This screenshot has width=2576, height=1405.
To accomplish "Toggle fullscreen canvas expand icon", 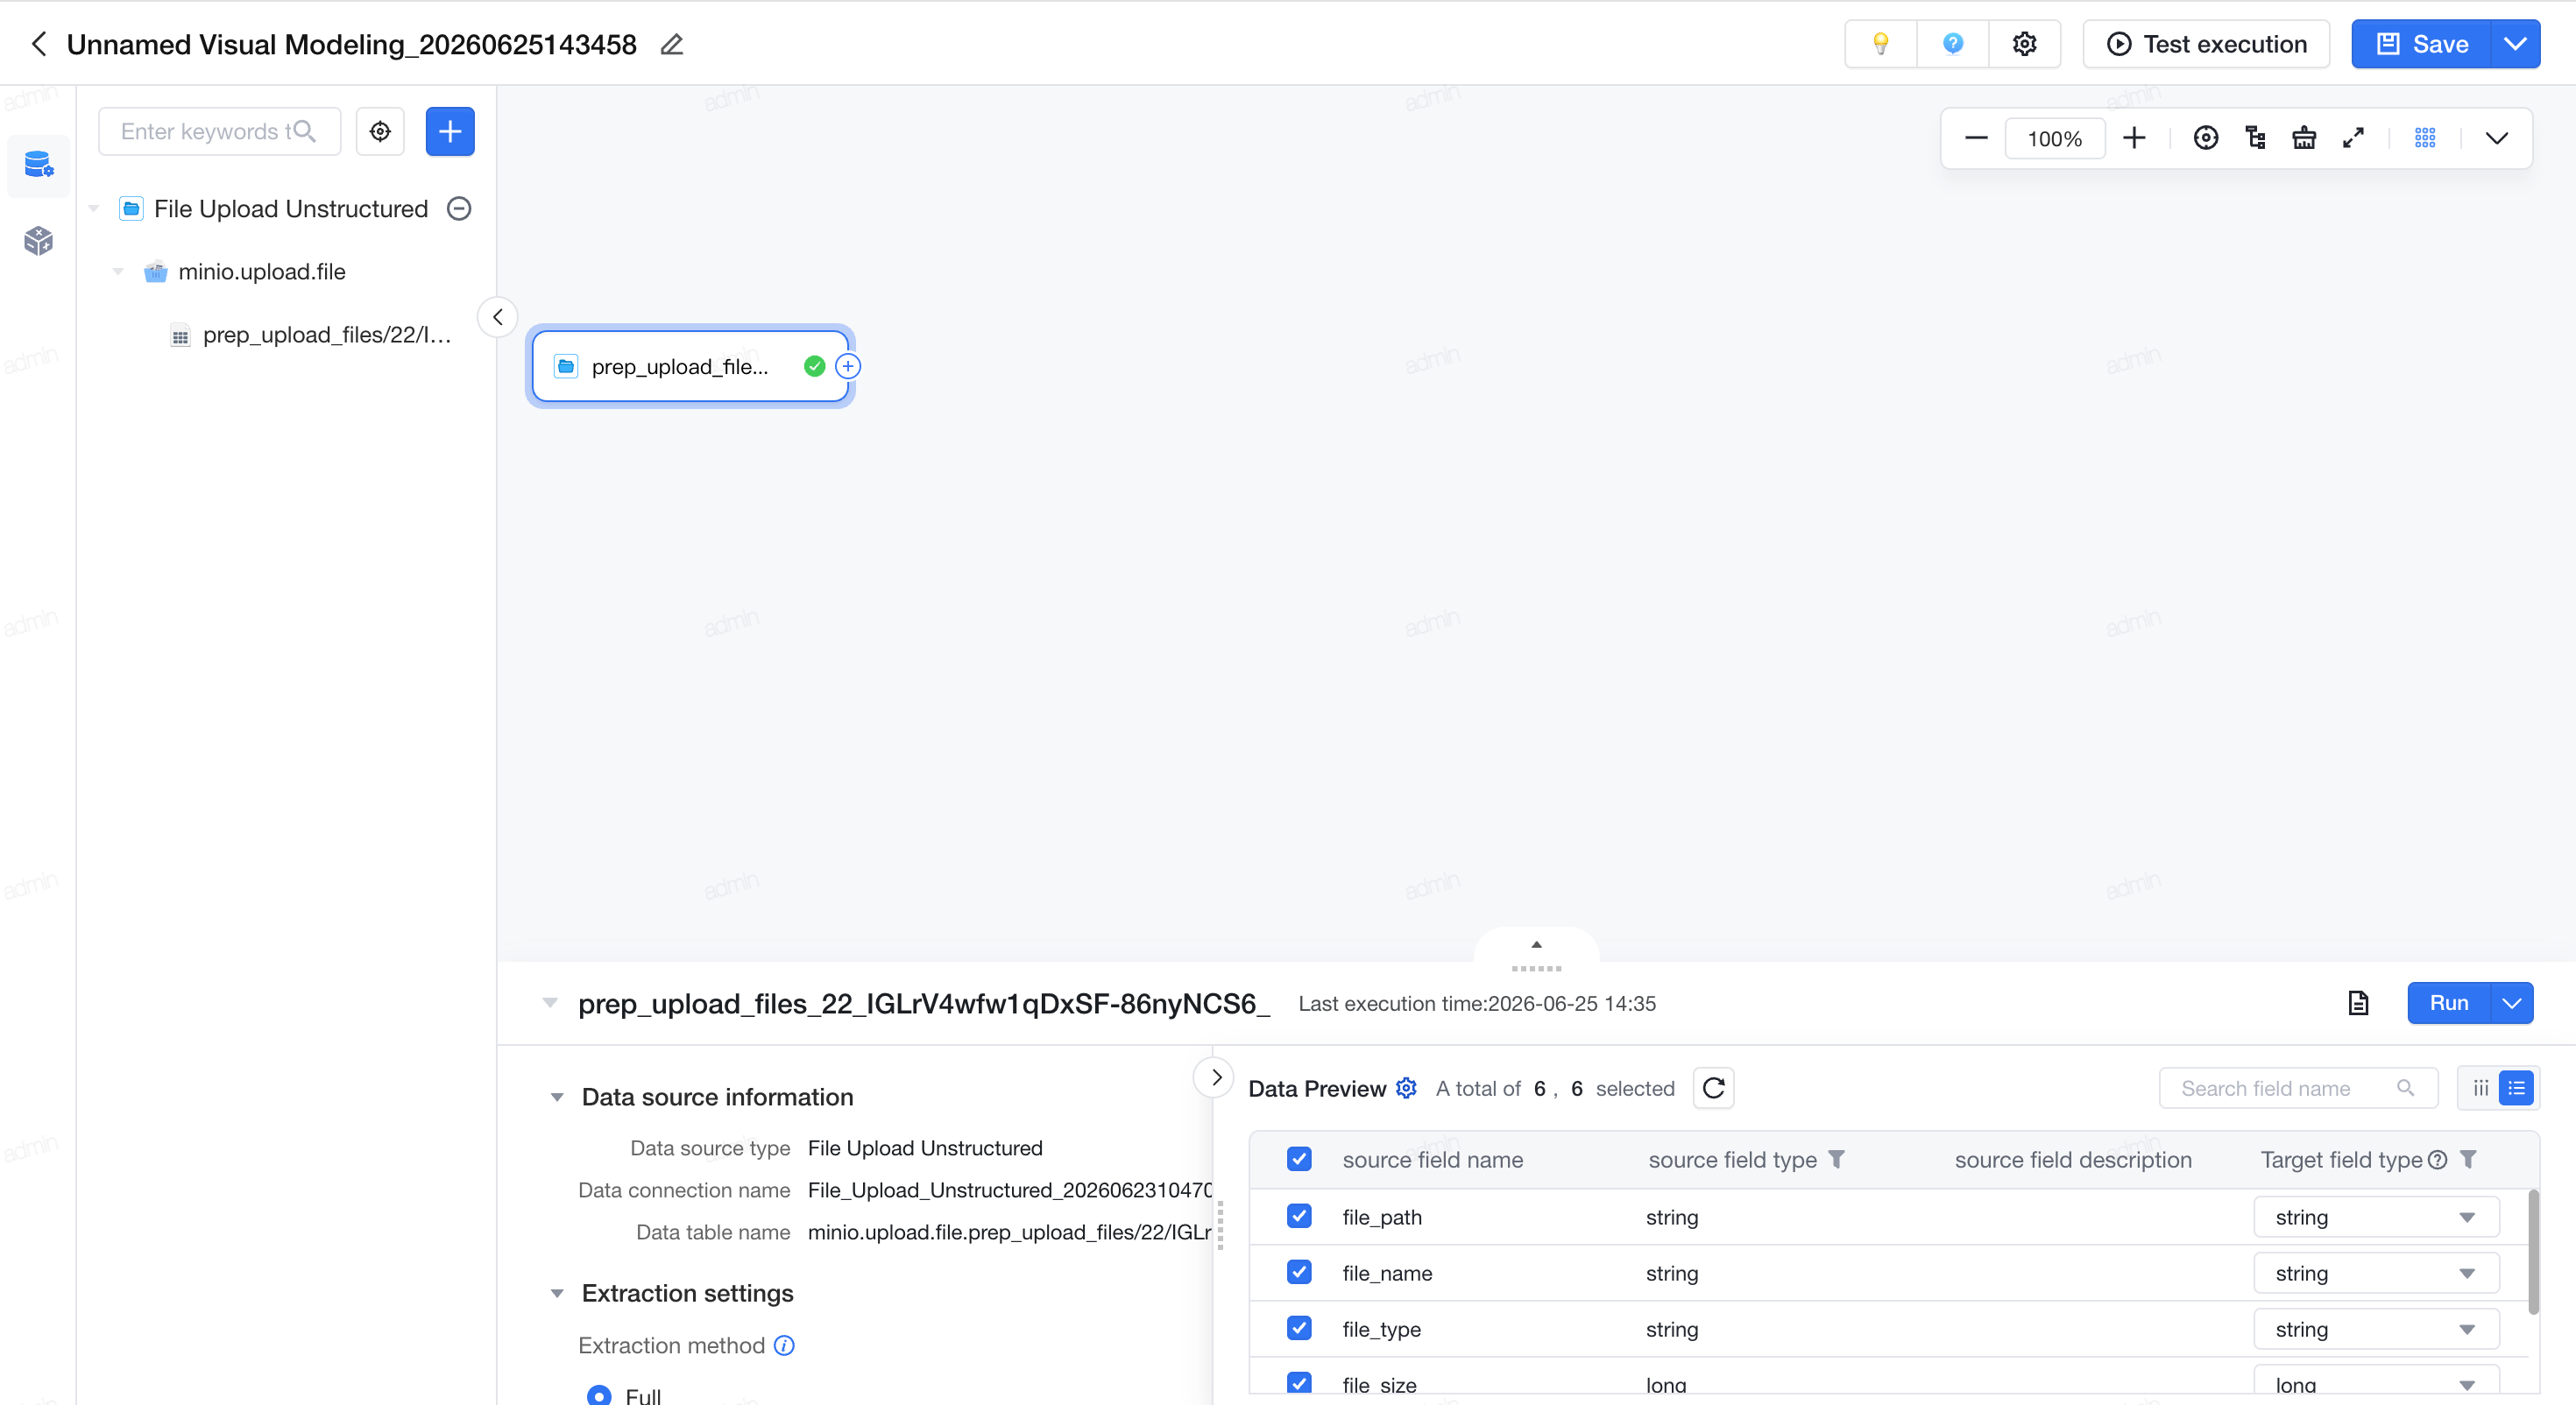I will pyautogui.click(x=2353, y=138).
